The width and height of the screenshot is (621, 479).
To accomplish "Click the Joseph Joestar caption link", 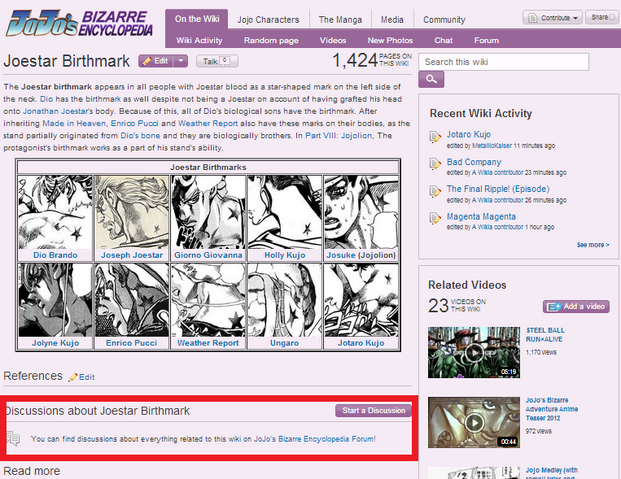I will (132, 255).
